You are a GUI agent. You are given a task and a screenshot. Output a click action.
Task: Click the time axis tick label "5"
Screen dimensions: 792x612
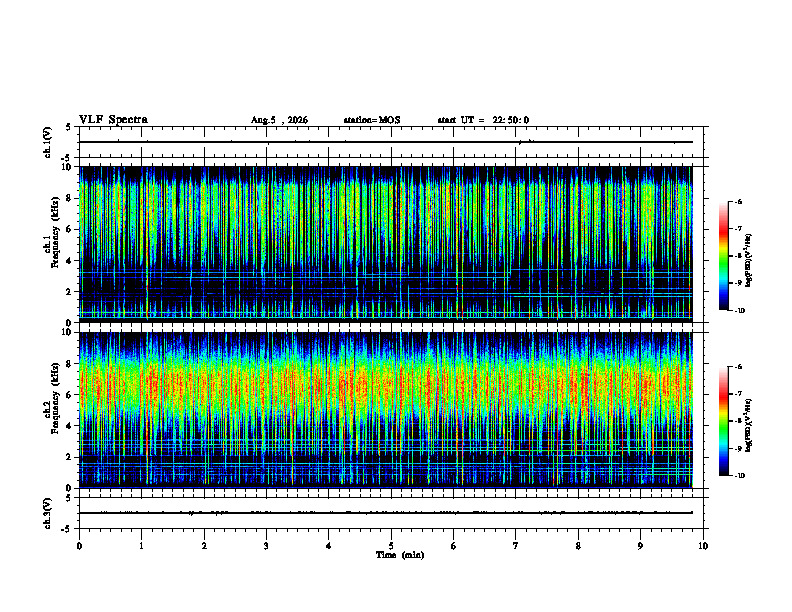click(x=391, y=546)
